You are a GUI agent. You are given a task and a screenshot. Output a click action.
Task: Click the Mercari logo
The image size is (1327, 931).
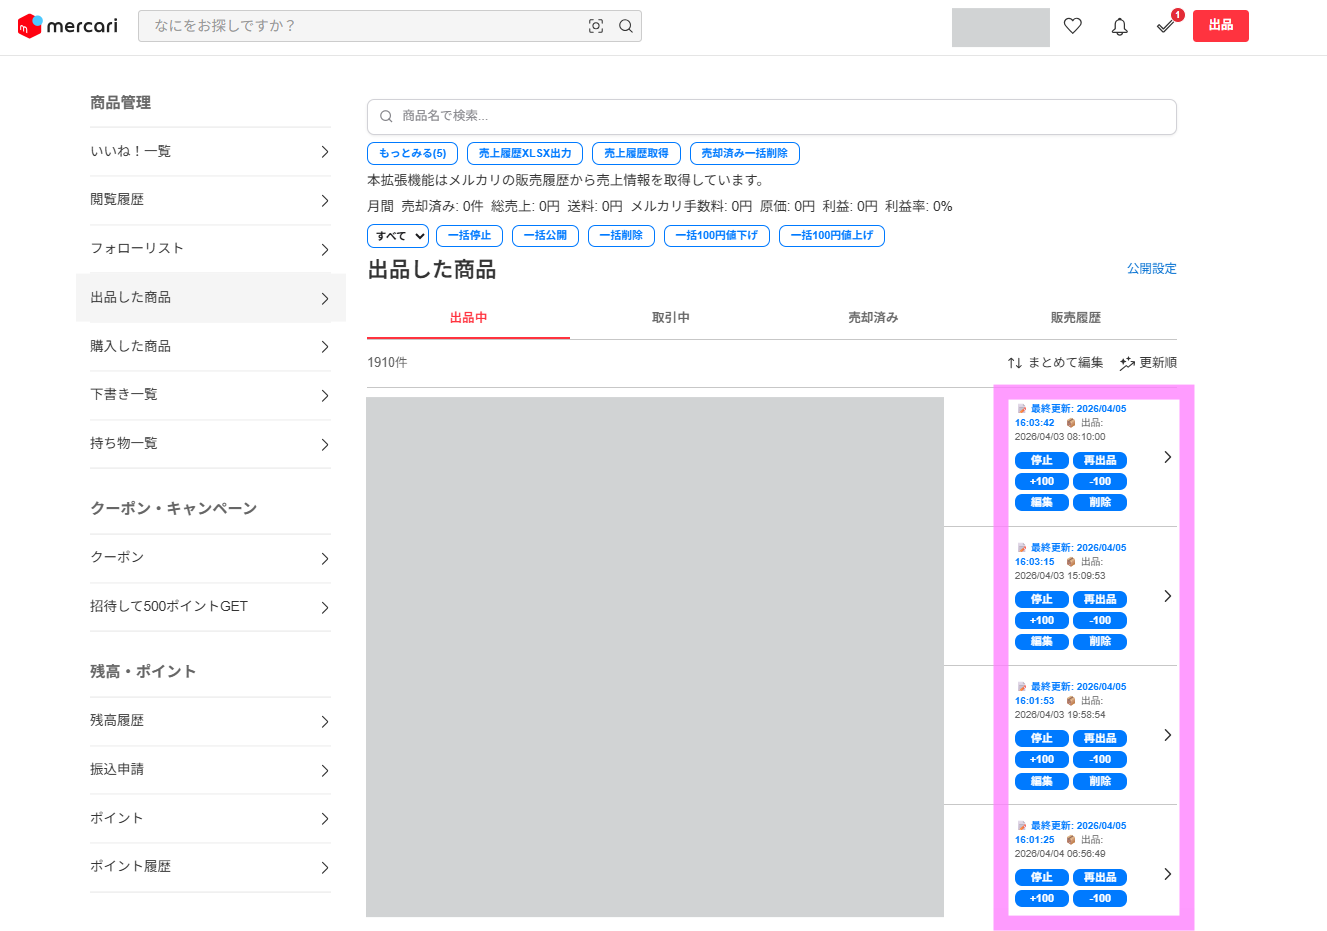point(67,26)
